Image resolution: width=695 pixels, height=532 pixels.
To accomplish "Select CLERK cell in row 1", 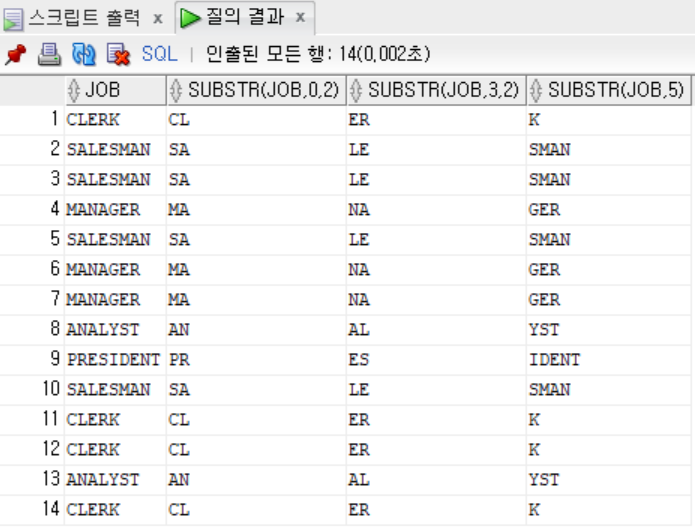I will [x=115, y=120].
